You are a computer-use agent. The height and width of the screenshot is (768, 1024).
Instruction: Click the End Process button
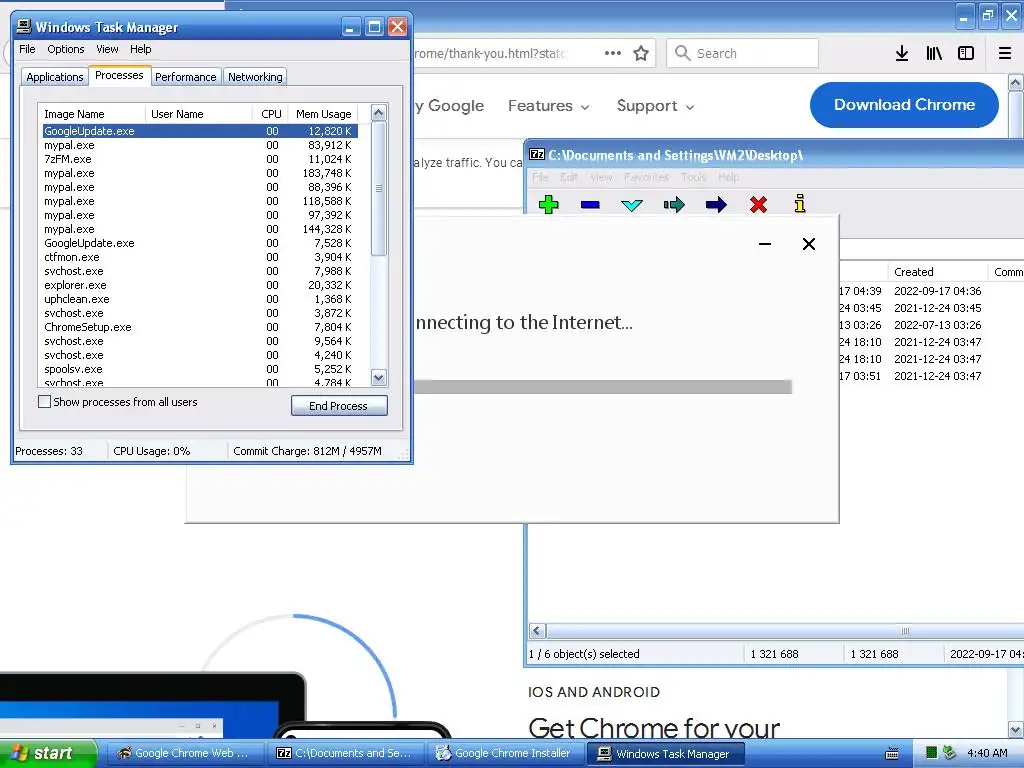tap(338, 406)
